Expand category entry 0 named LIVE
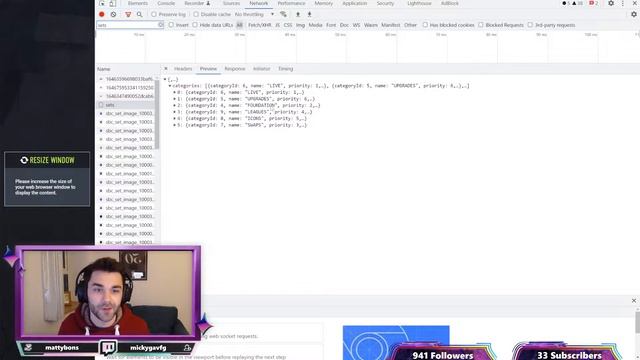 [x=175, y=92]
